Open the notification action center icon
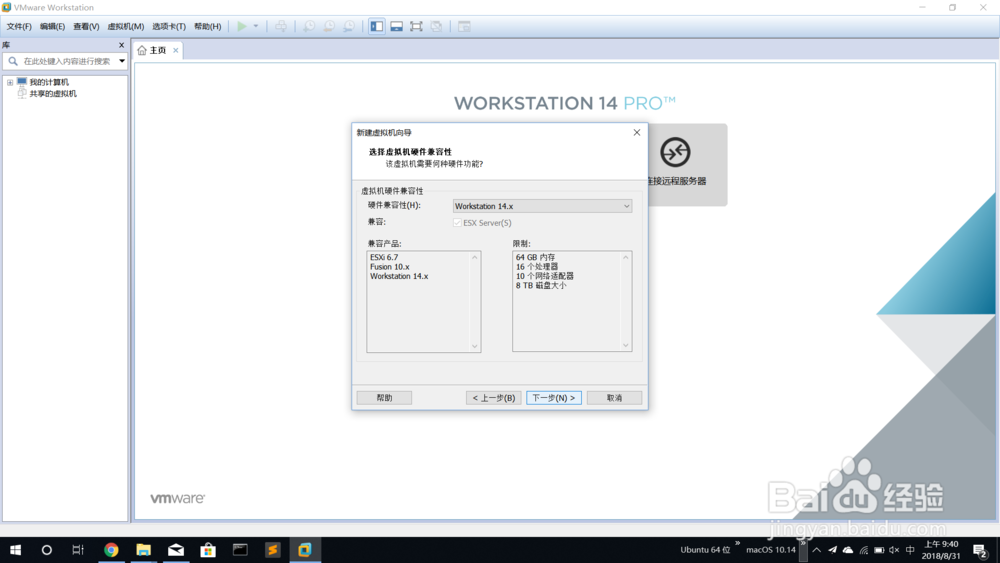Screen dimensions: 1000x563 click(981, 550)
